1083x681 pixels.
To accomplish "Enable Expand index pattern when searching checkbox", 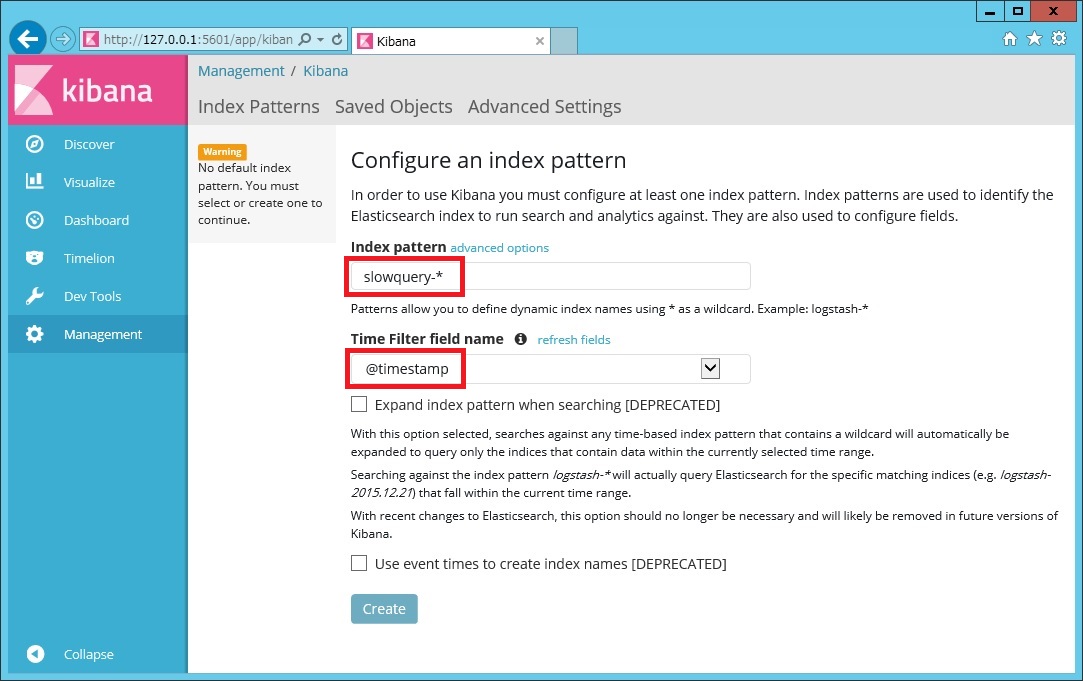I will coord(359,405).
